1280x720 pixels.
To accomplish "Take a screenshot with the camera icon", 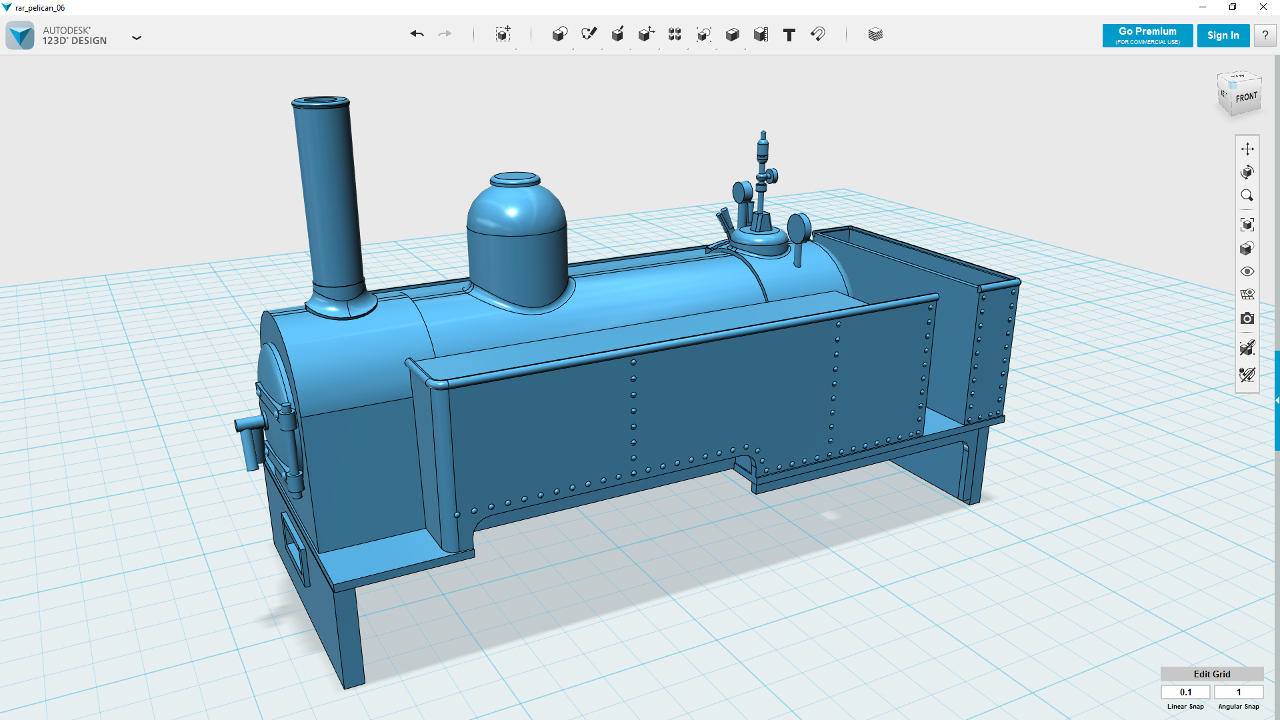I will coord(1247,319).
